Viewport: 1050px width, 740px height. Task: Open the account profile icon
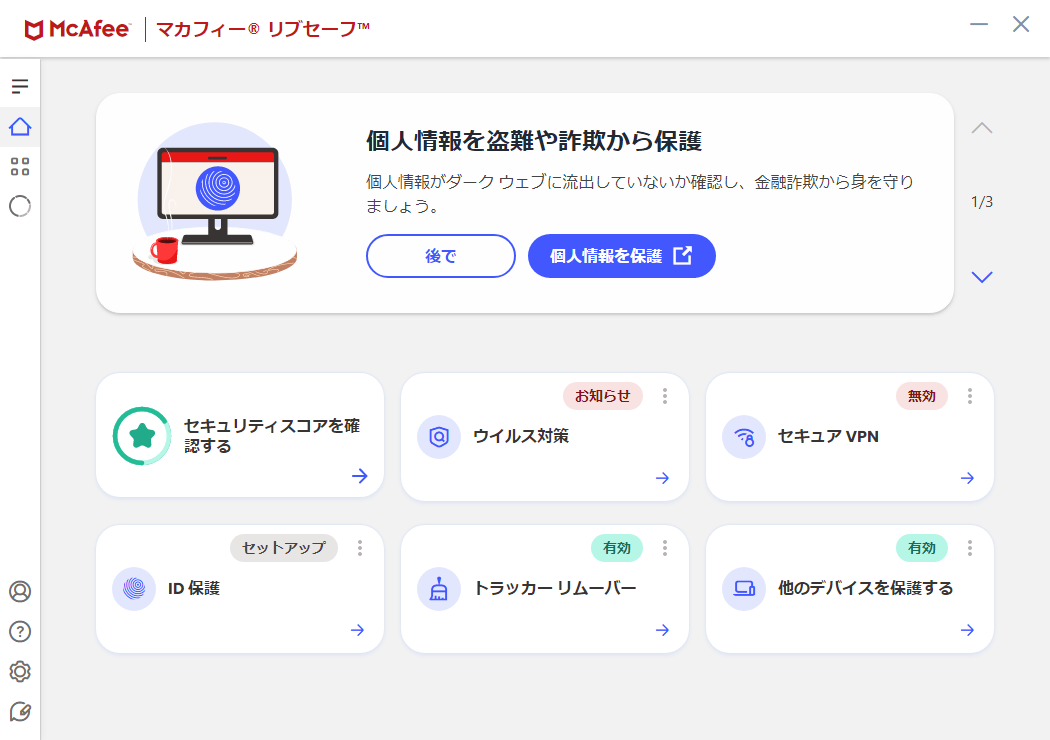click(x=20, y=591)
